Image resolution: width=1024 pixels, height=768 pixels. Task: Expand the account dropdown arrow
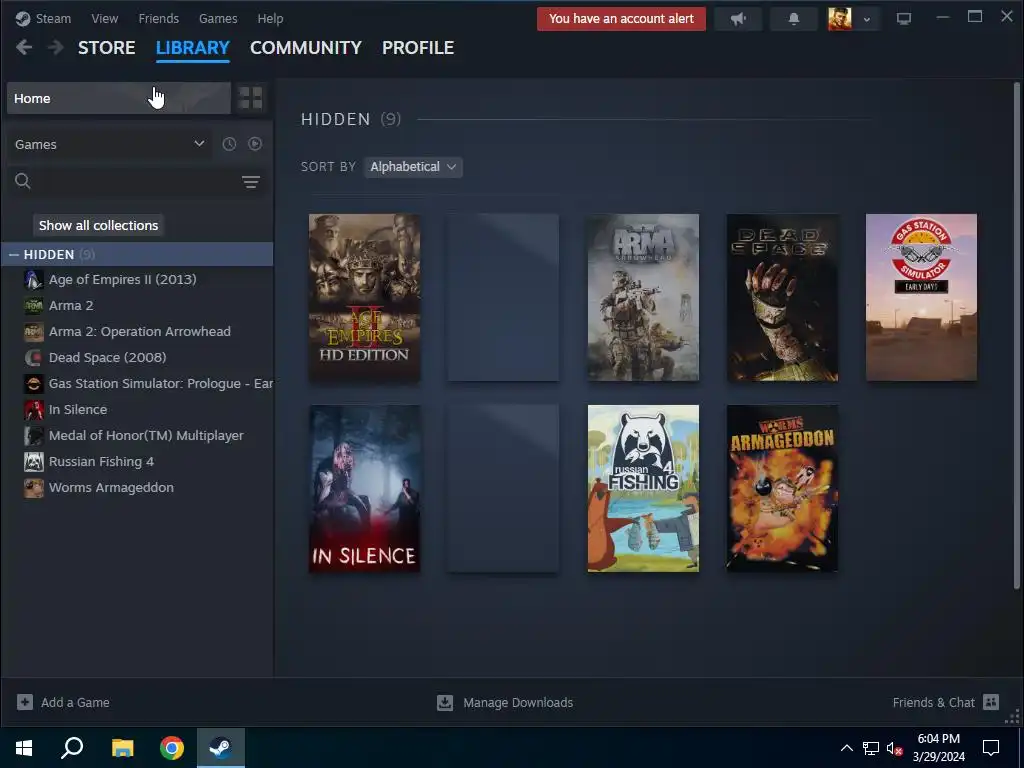(x=867, y=20)
